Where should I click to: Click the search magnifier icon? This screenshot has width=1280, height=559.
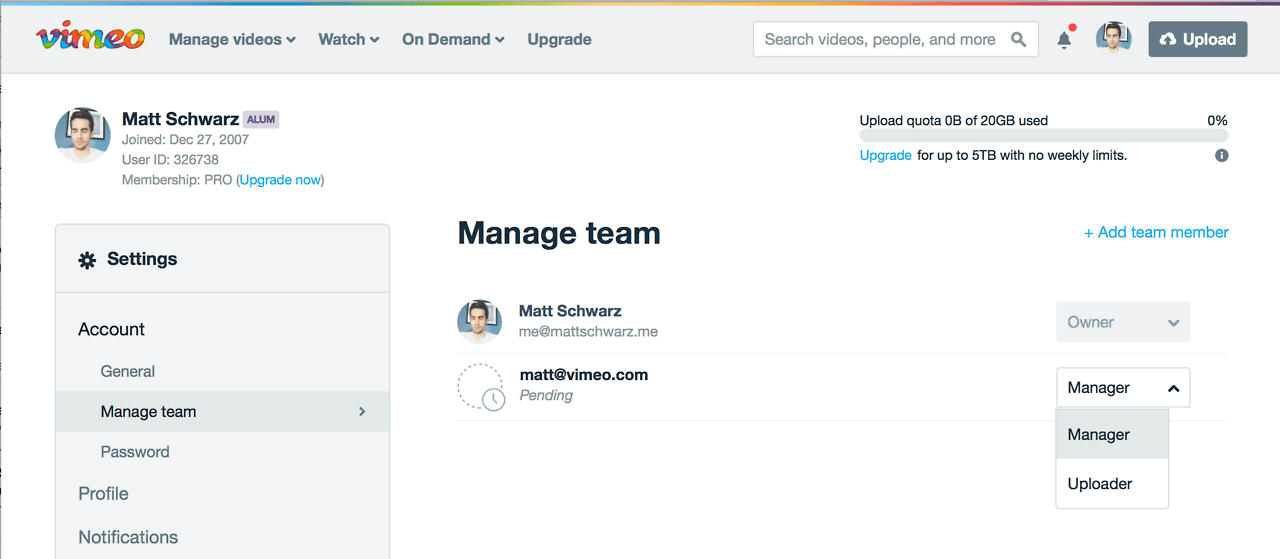pyautogui.click(x=1018, y=39)
